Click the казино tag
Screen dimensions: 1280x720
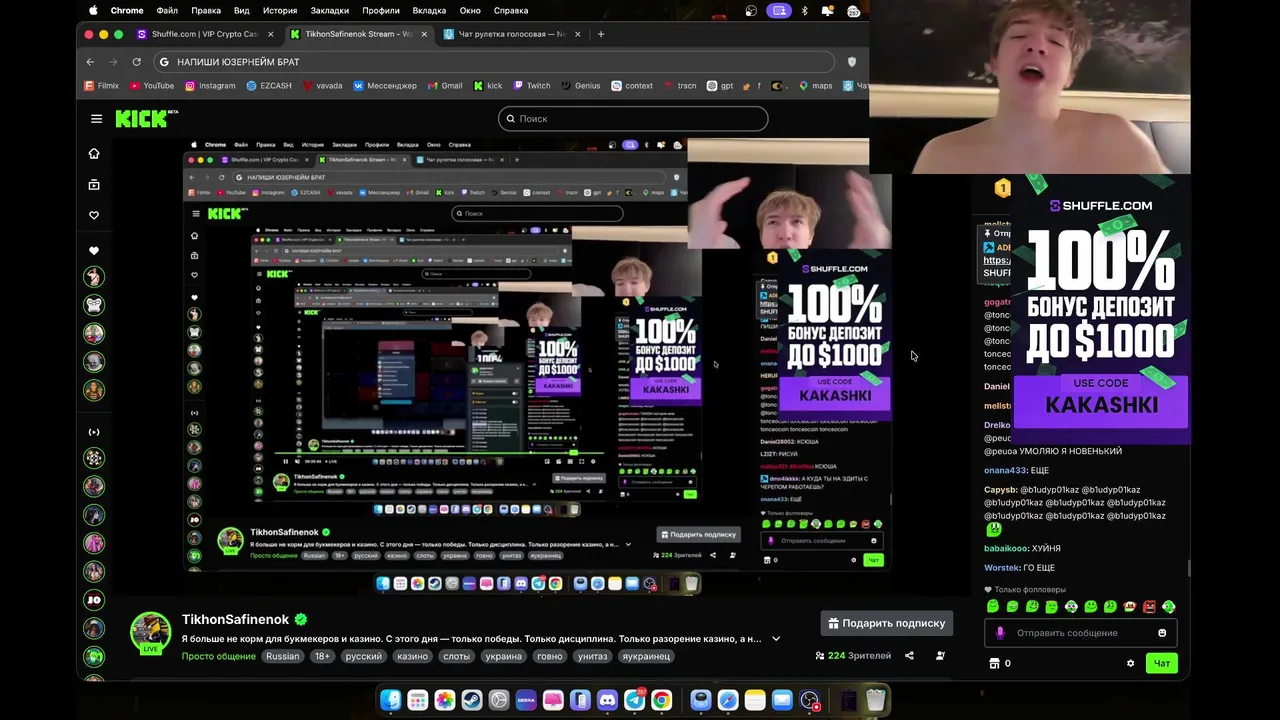point(412,656)
